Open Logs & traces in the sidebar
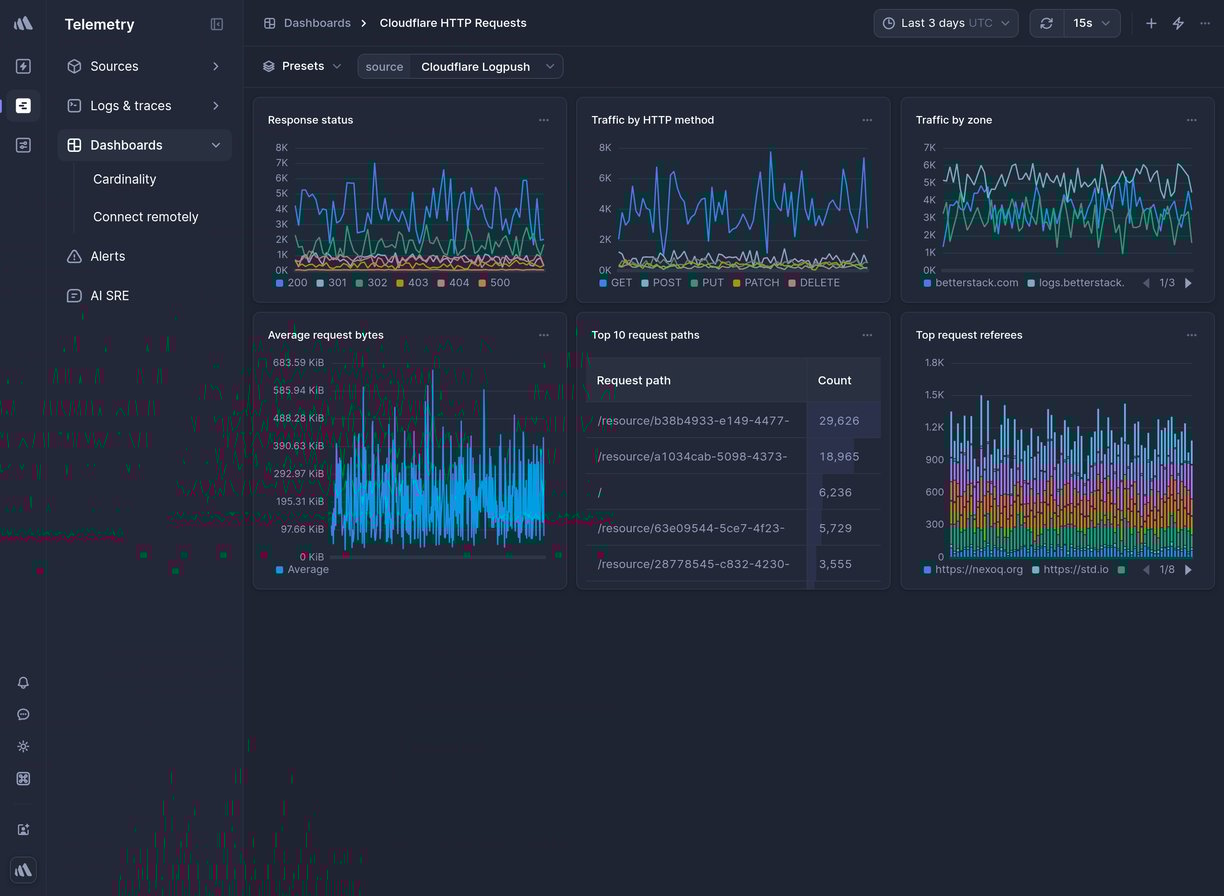Viewport: 1224px width, 896px height. (131, 106)
